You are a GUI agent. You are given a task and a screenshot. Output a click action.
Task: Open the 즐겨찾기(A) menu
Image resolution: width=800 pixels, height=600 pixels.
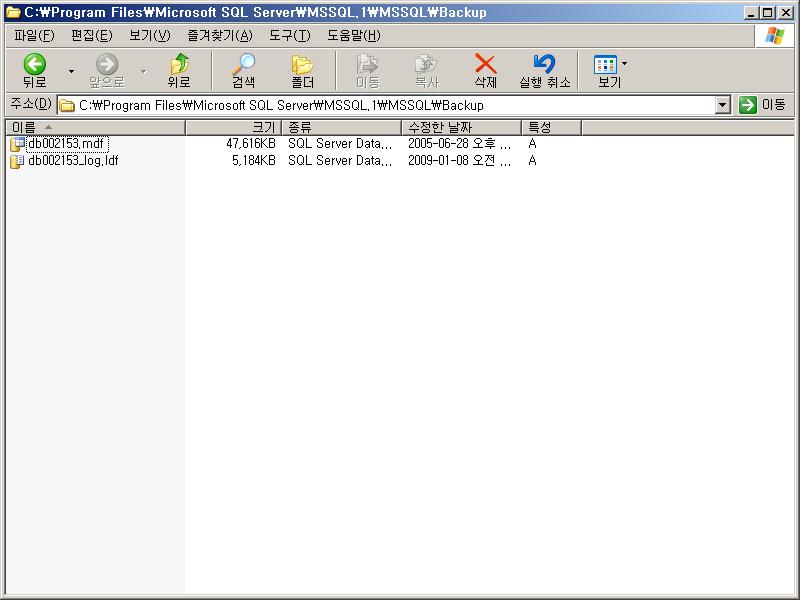(220, 35)
